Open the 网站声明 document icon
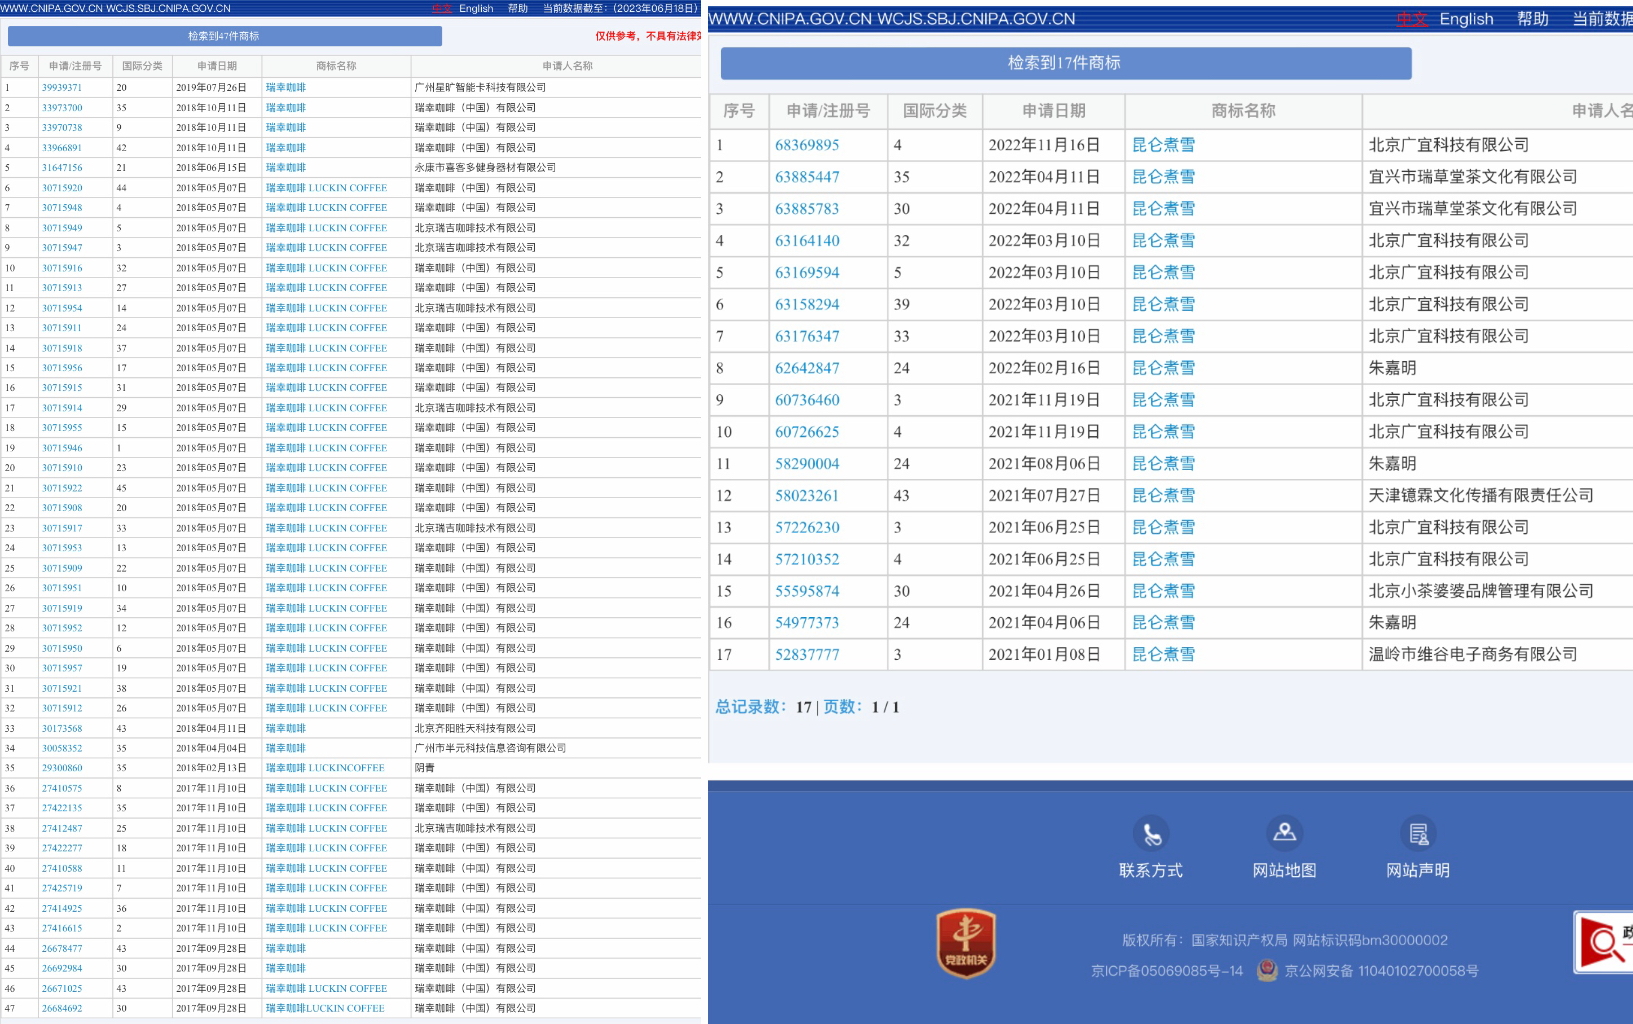Image resolution: width=1633 pixels, height=1024 pixels. point(1418,833)
